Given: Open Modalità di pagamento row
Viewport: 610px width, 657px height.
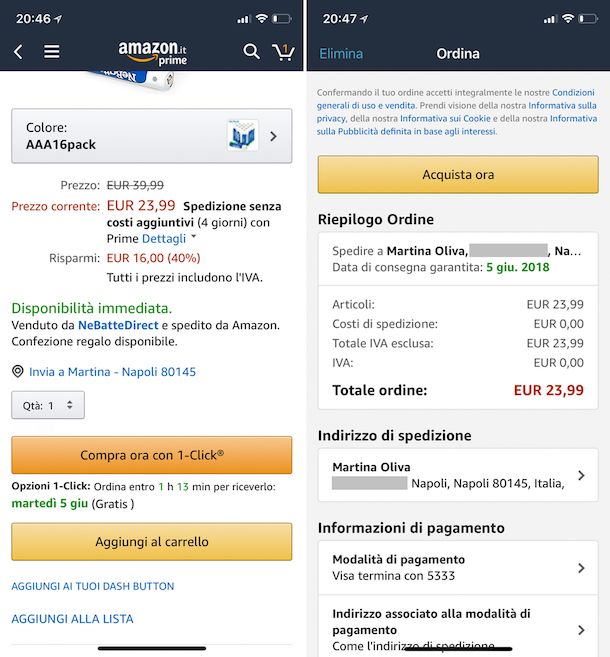Looking at the screenshot, I should click(x=457, y=568).
